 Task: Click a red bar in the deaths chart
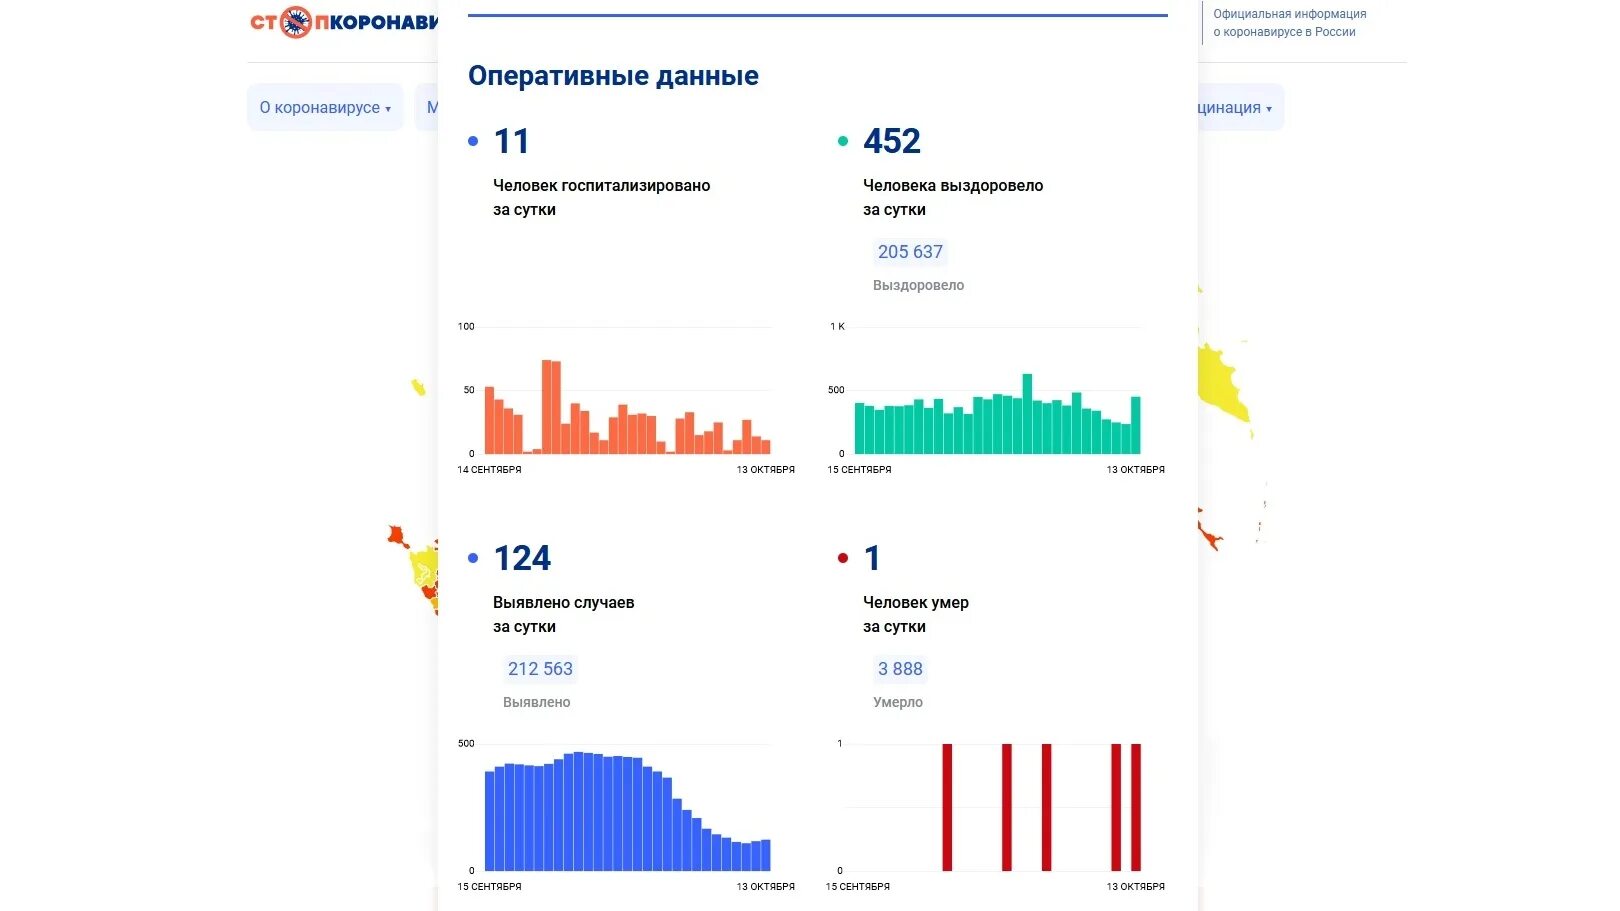946,810
